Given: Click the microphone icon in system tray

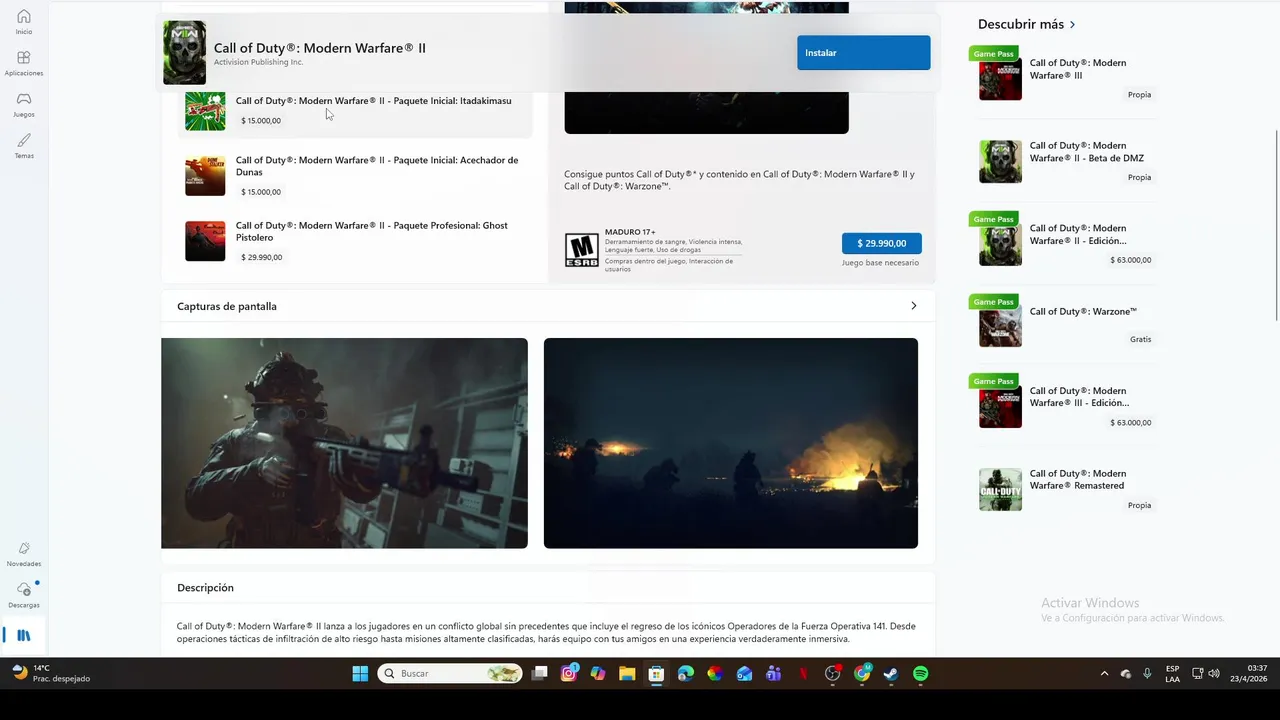Looking at the screenshot, I should point(1147,674).
